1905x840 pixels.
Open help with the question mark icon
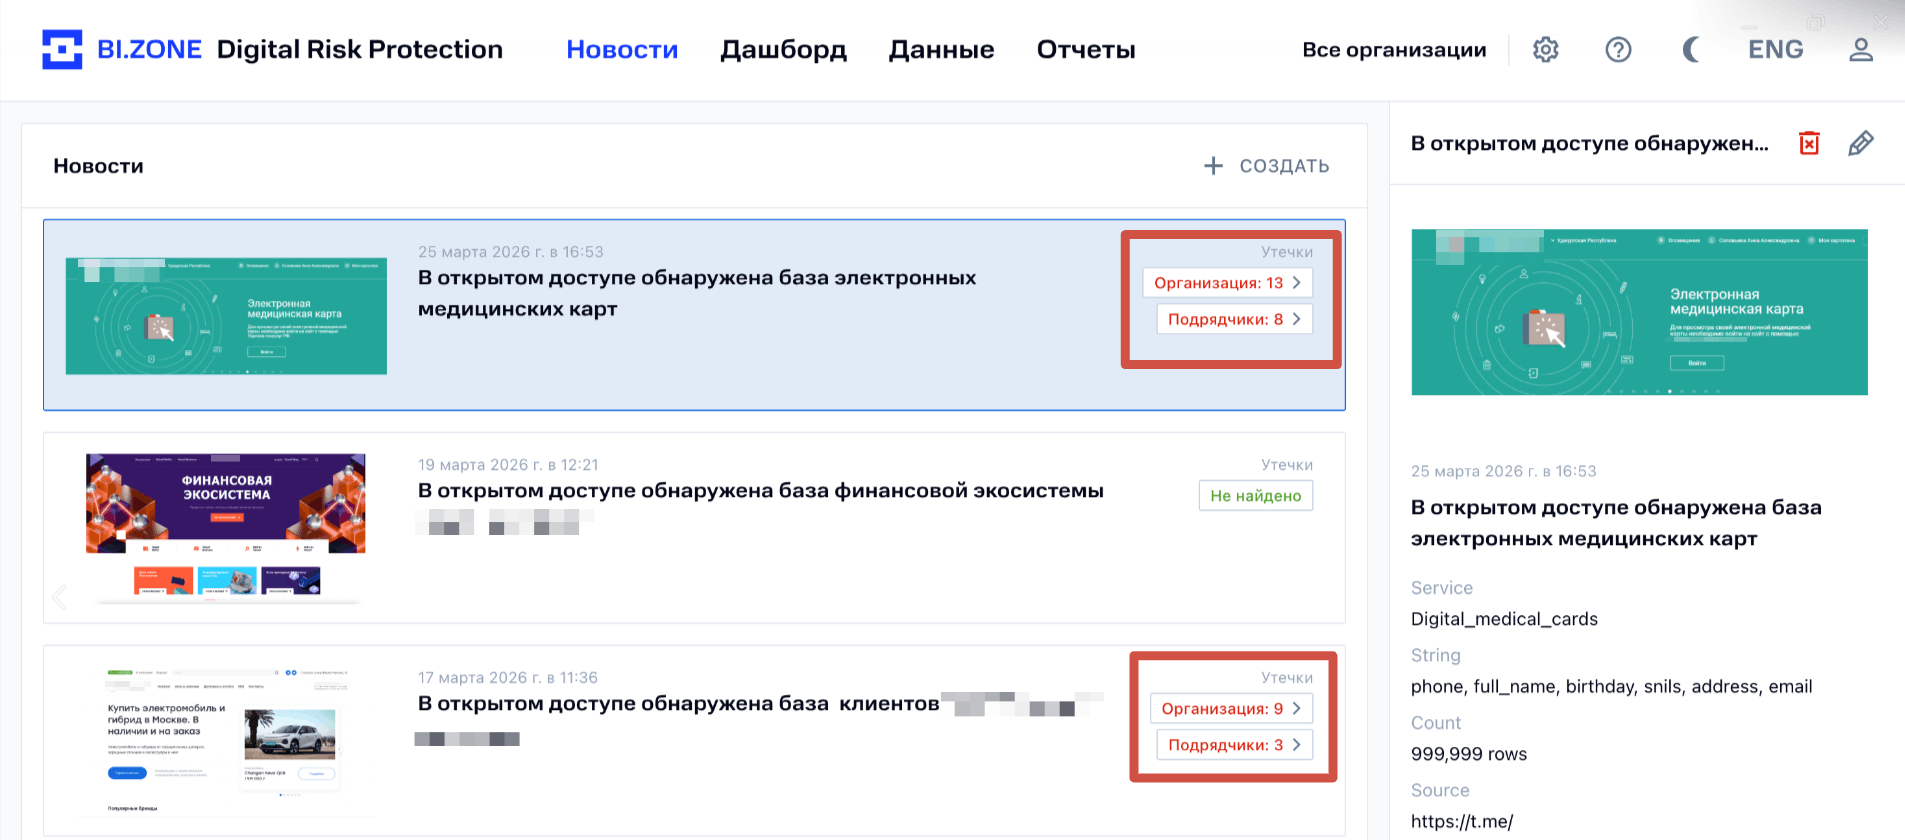pos(1618,49)
